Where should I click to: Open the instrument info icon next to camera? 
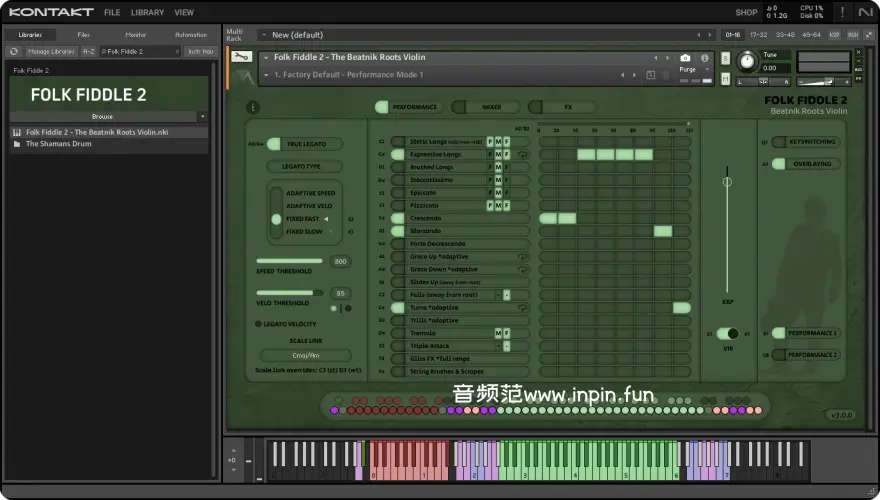pos(706,58)
